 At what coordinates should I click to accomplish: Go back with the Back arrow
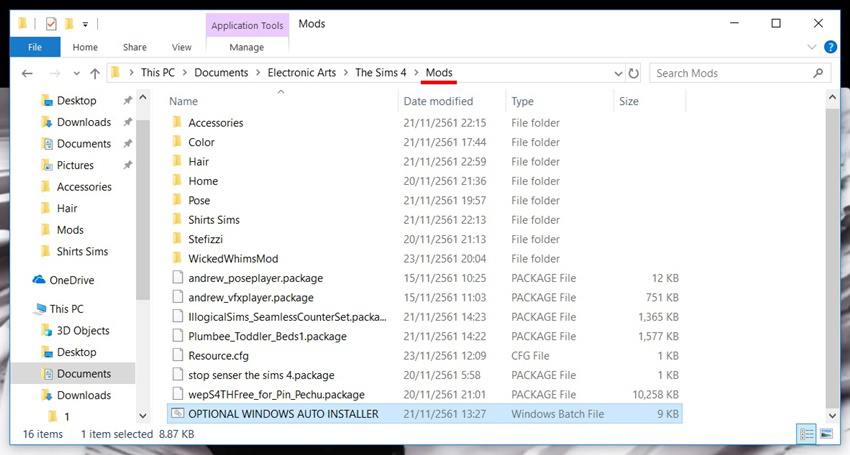[27, 73]
